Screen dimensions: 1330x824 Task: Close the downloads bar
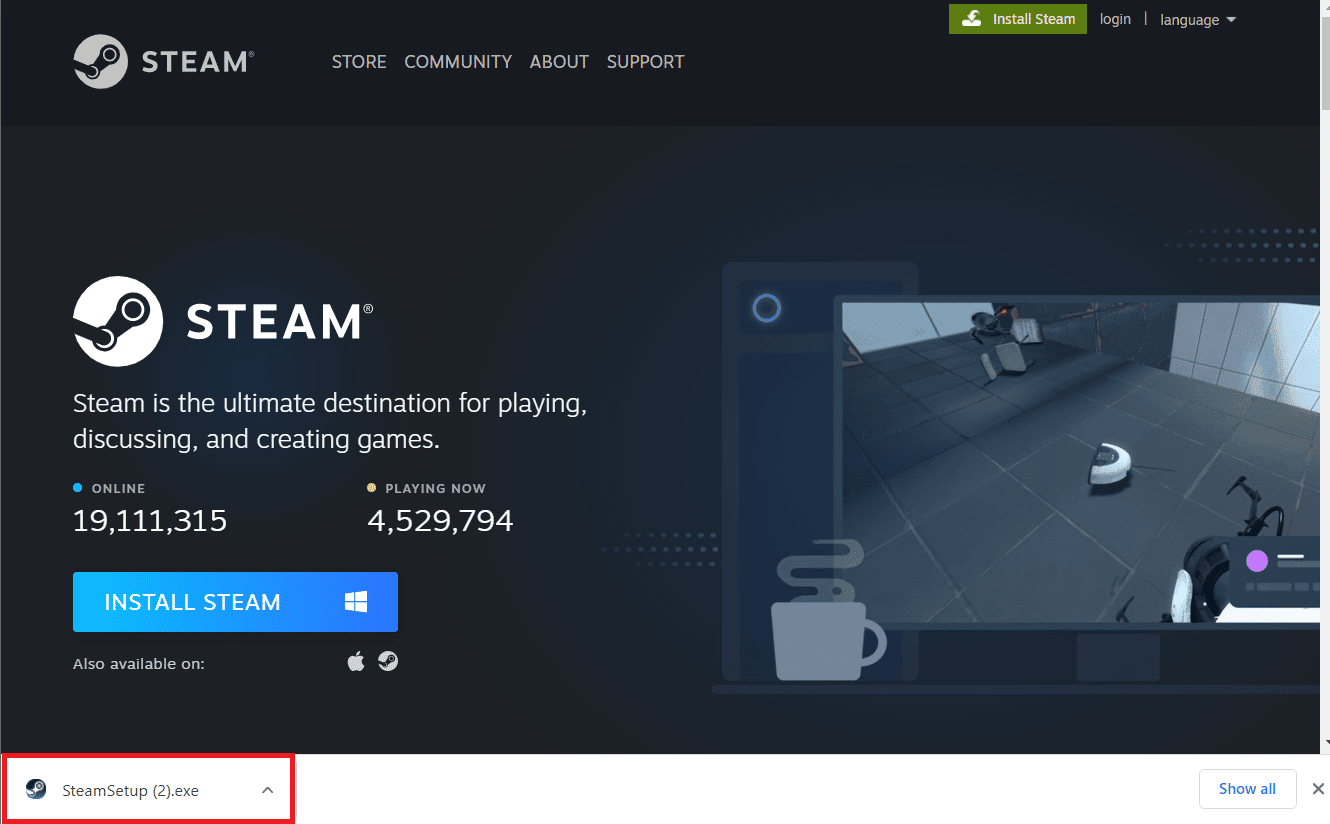1318,789
